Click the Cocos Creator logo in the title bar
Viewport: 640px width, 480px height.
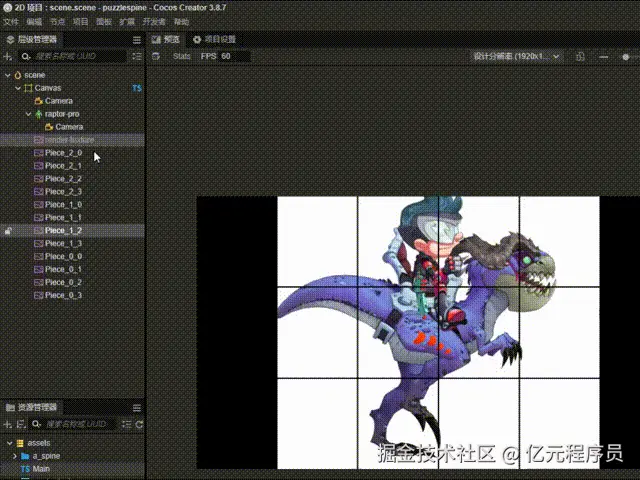pos(7,7)
